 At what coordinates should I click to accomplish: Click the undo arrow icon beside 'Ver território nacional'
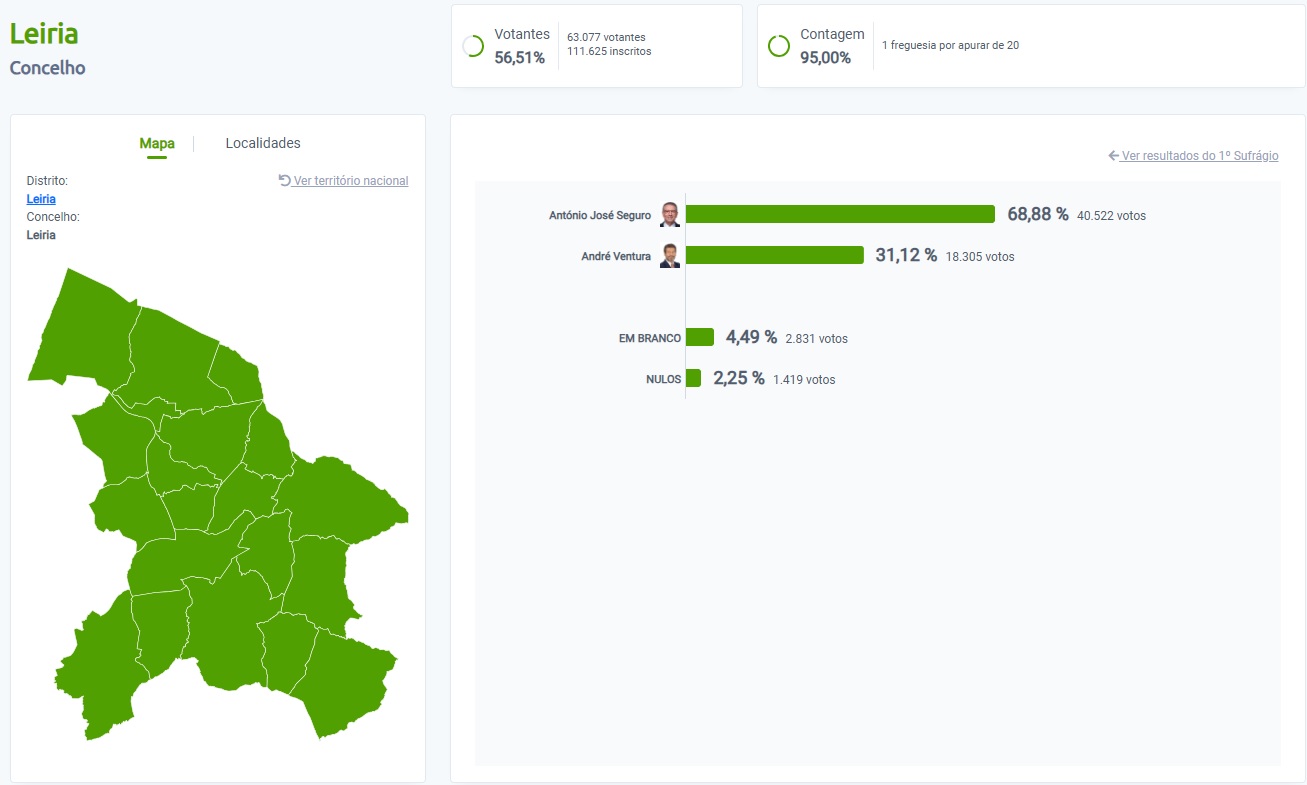click(285, 181)
